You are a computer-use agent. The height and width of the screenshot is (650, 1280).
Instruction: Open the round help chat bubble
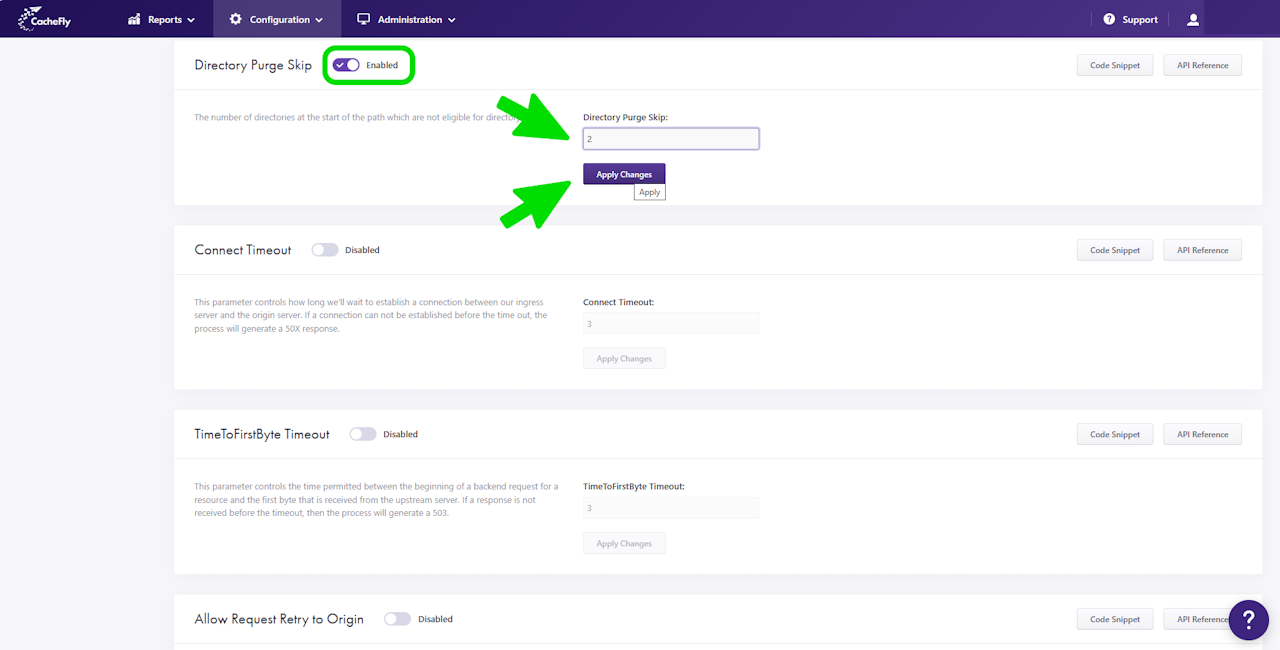(x=1249, y=620)
